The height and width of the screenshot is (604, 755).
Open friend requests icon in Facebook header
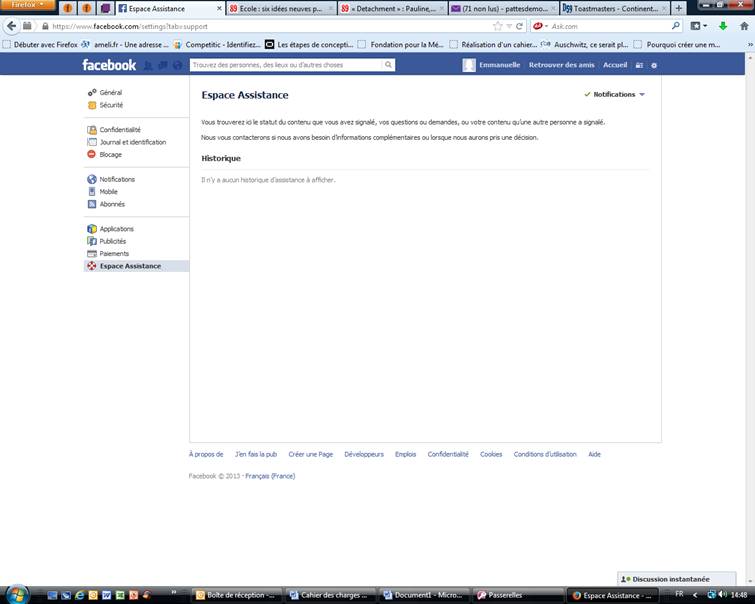[x=148, y=65]
